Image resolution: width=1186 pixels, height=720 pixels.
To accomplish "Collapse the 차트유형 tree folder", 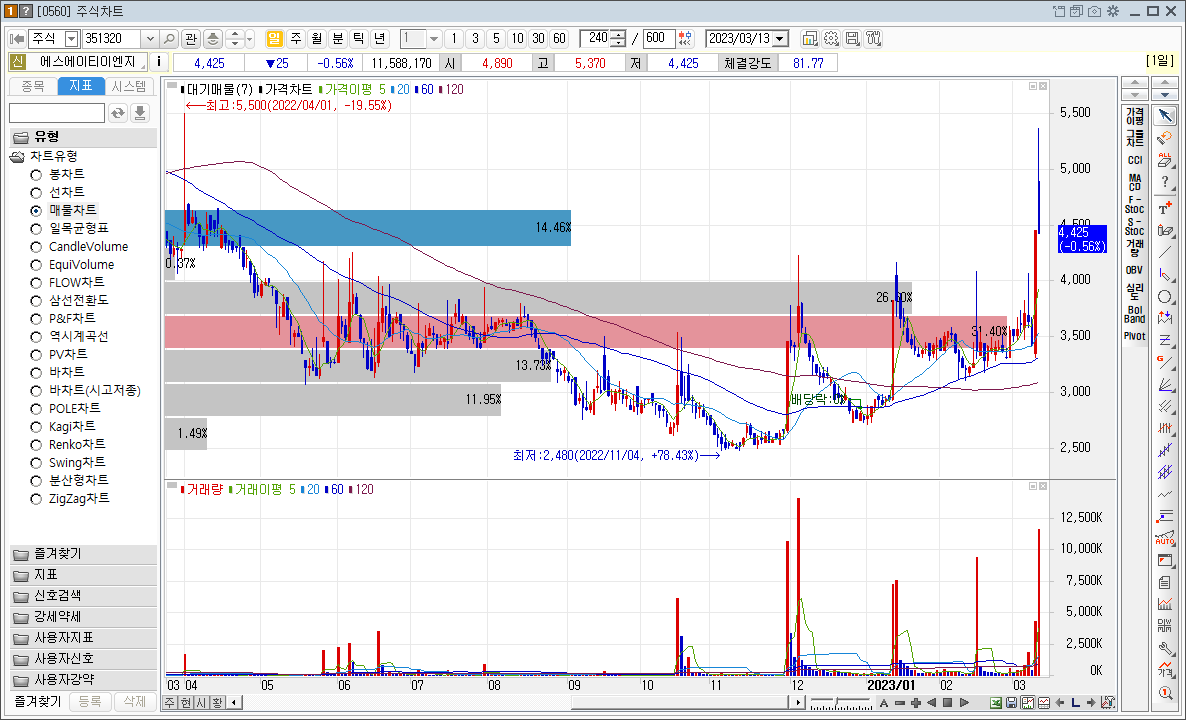I will 17,157.
